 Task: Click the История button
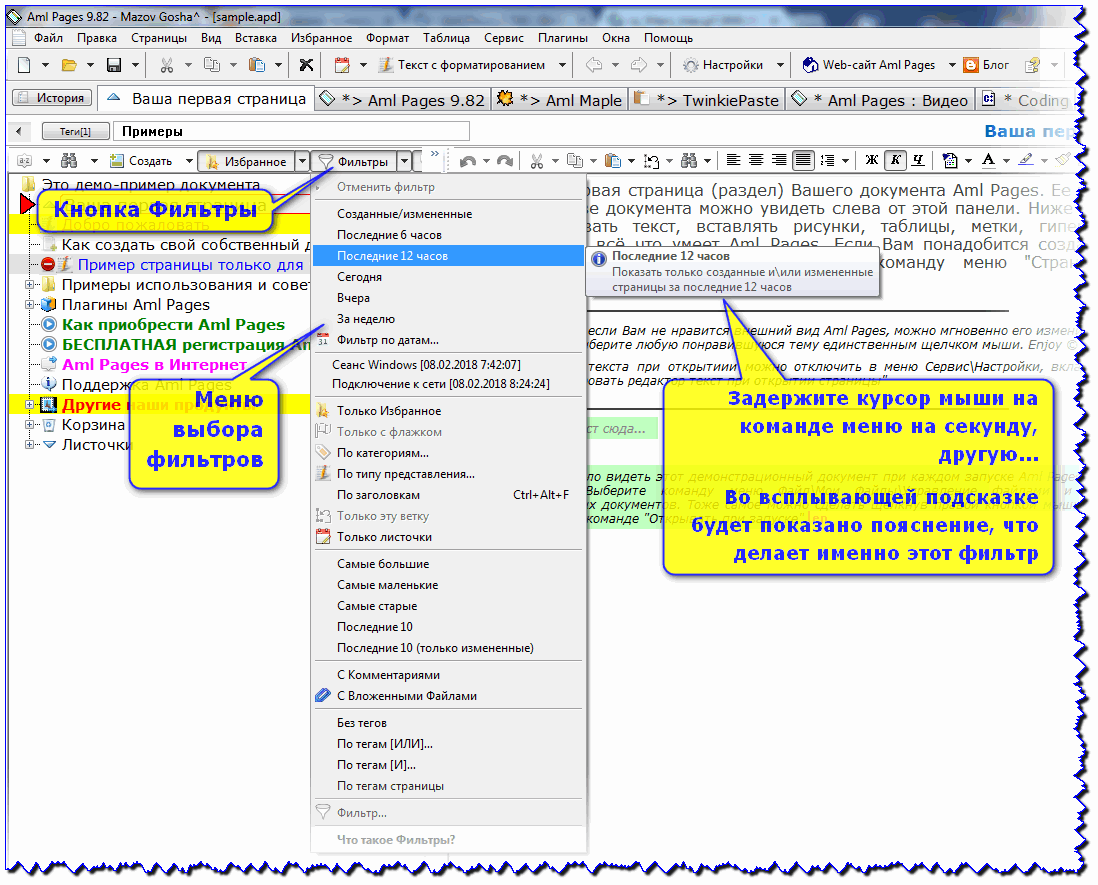click(53, 98)
